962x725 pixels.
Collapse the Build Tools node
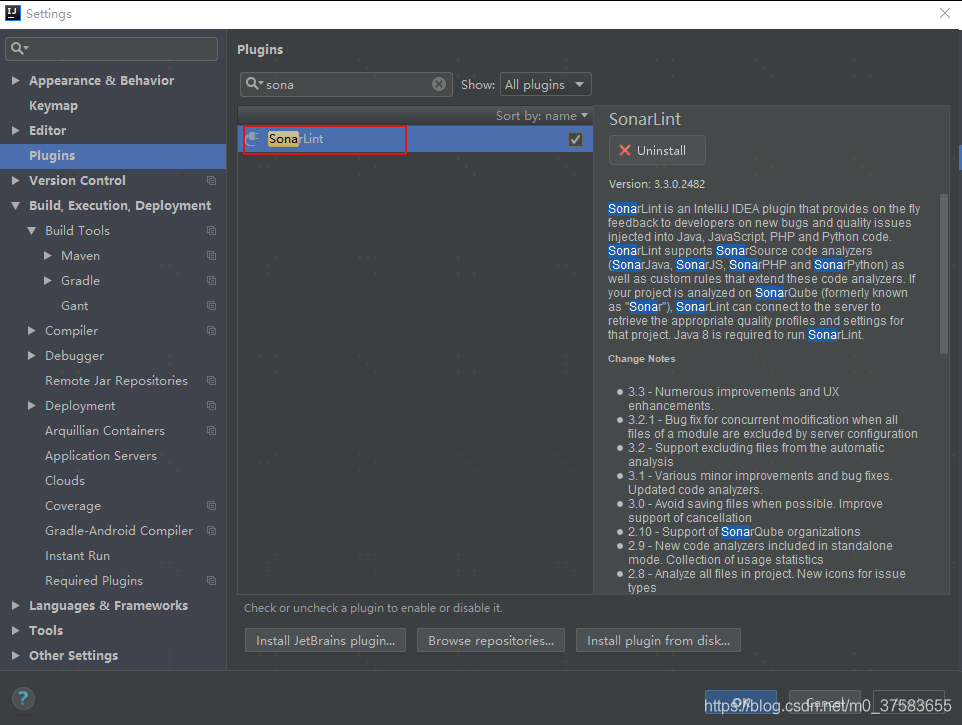click(31, 231)
